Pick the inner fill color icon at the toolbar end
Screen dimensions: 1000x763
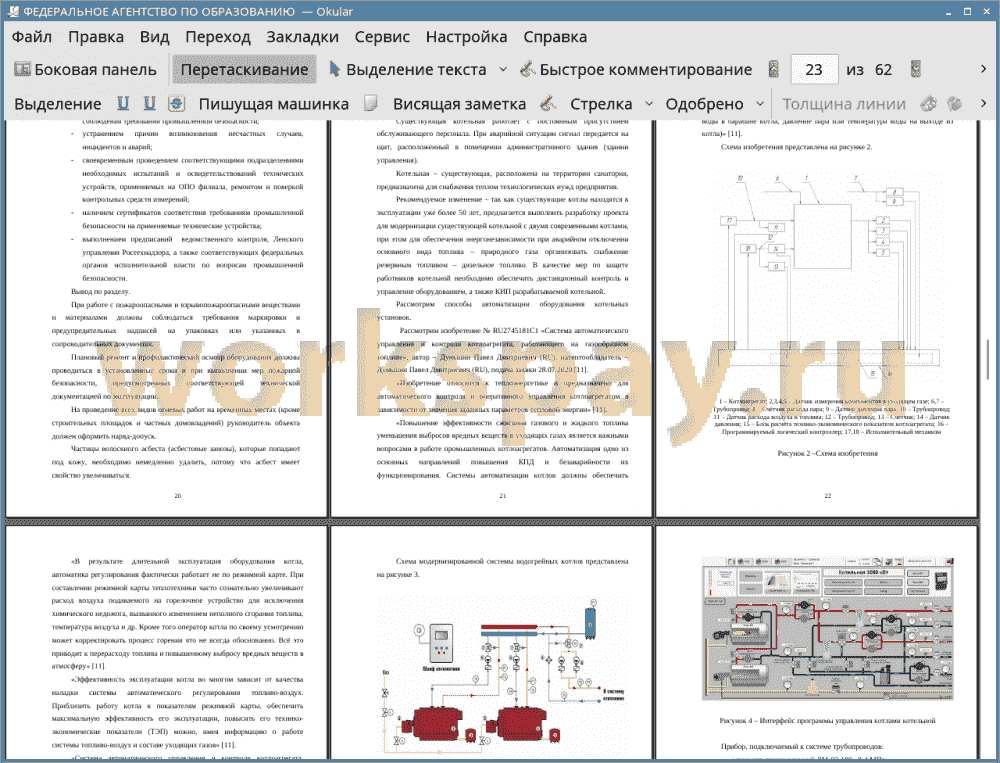coord(954,104)
